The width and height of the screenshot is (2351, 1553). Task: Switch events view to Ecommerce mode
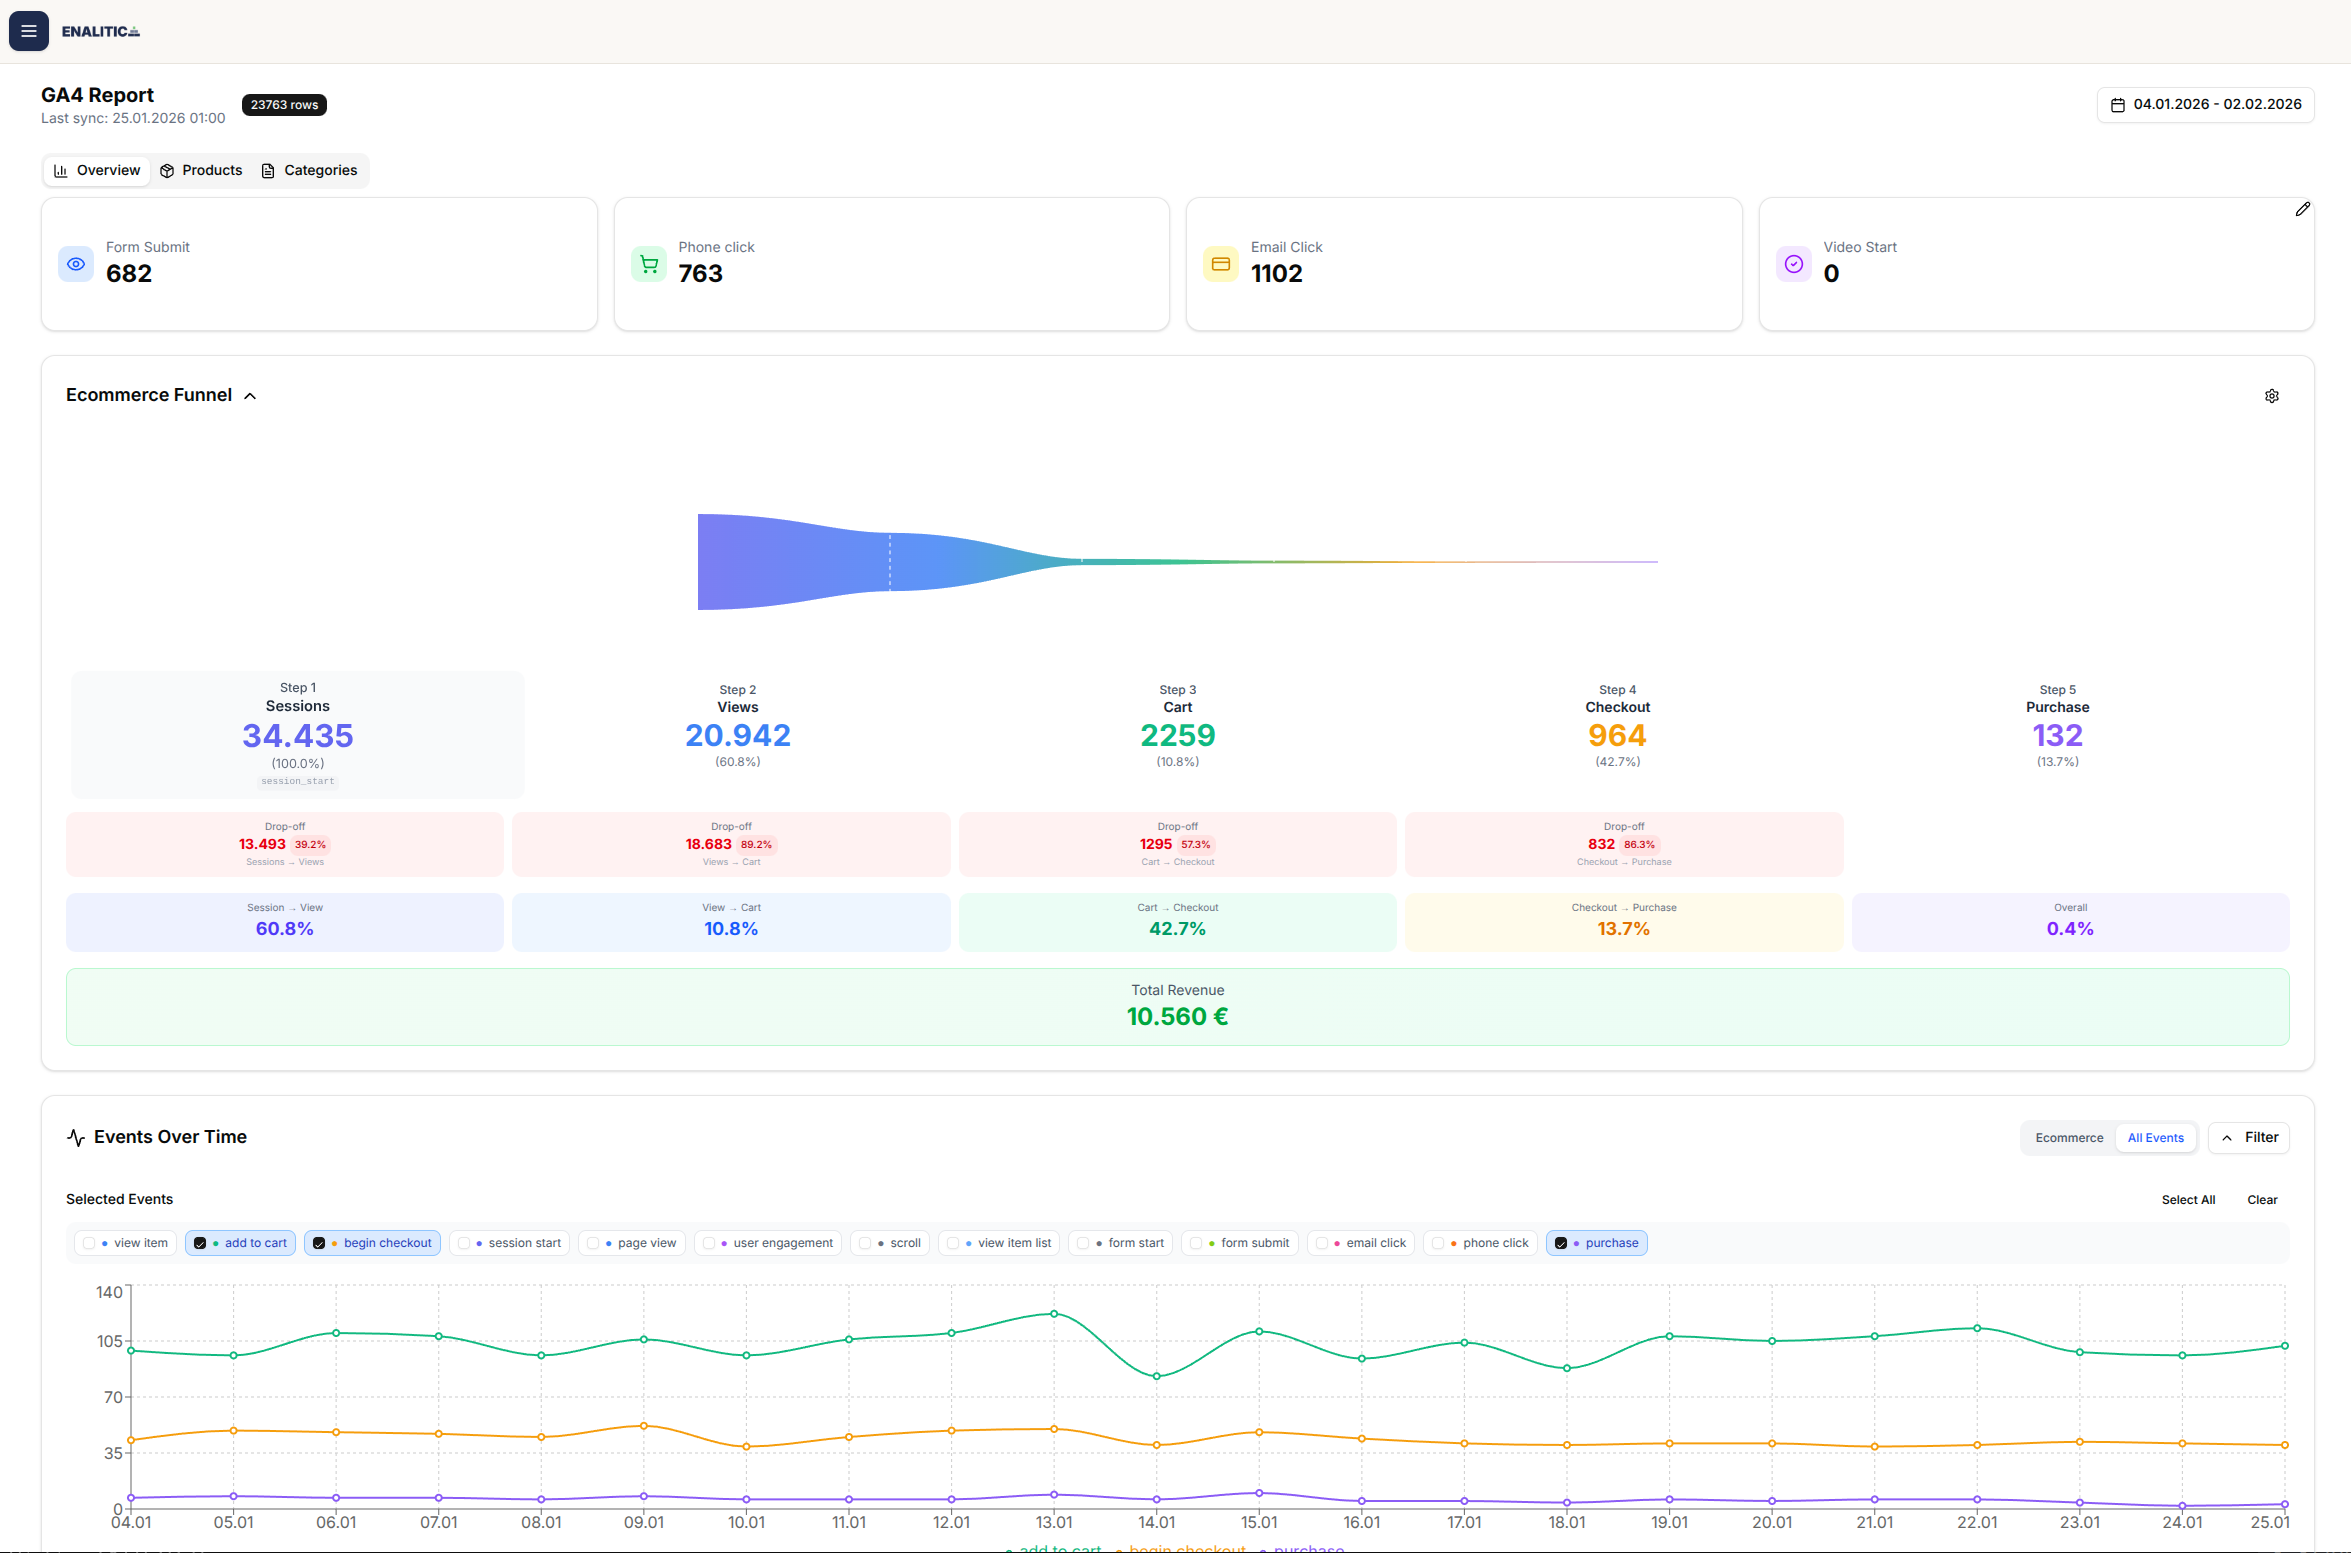click(2068, 1137)
